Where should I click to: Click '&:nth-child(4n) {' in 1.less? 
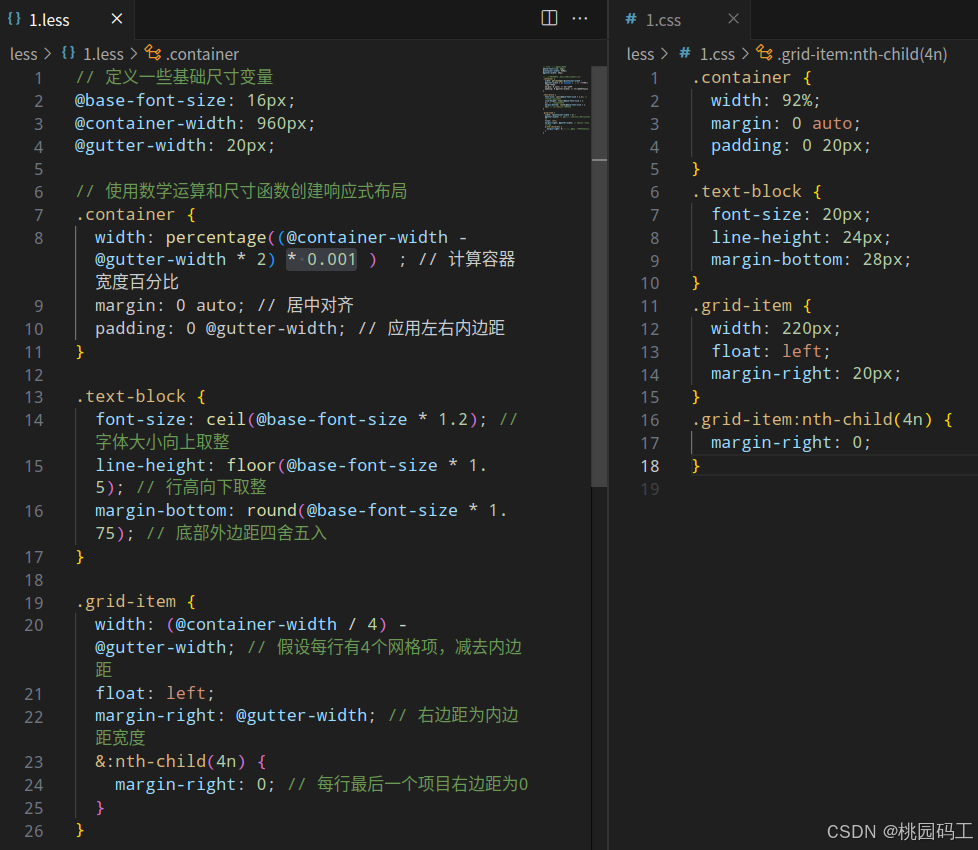point(181,761)
